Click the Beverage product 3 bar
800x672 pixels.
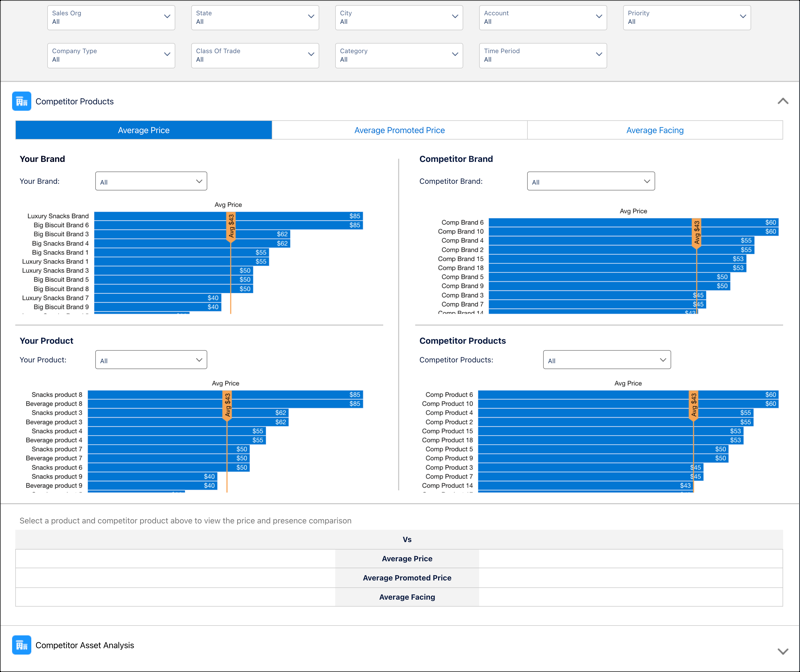coord(188,422)
